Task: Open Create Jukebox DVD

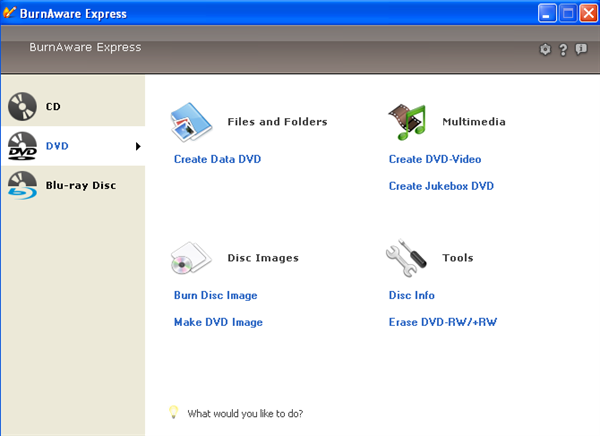Action: (x=441, y=186)
